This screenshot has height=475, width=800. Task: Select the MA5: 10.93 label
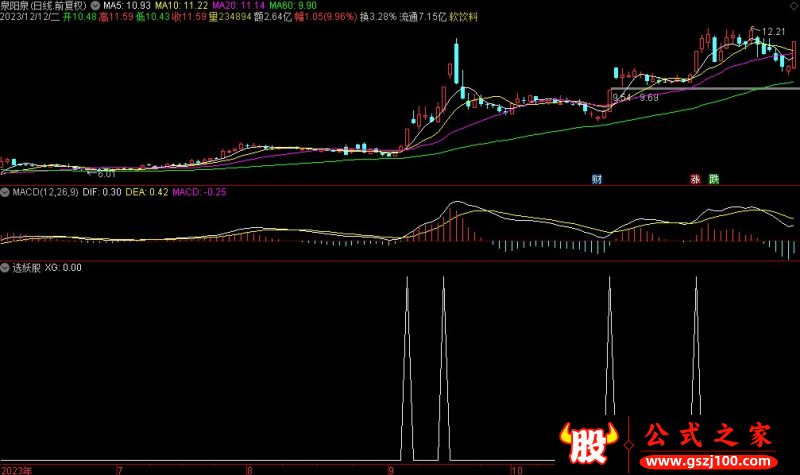(127, 6)
